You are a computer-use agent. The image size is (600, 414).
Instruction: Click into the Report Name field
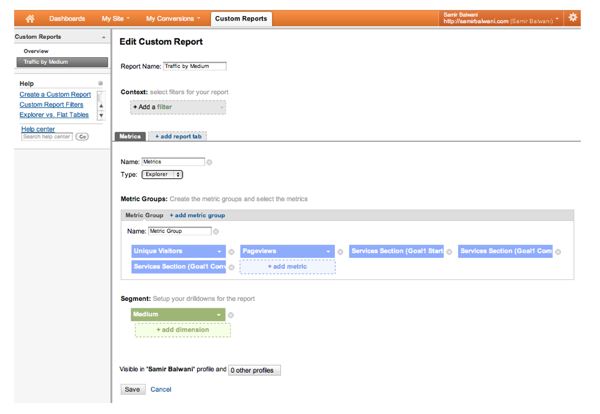195,66
